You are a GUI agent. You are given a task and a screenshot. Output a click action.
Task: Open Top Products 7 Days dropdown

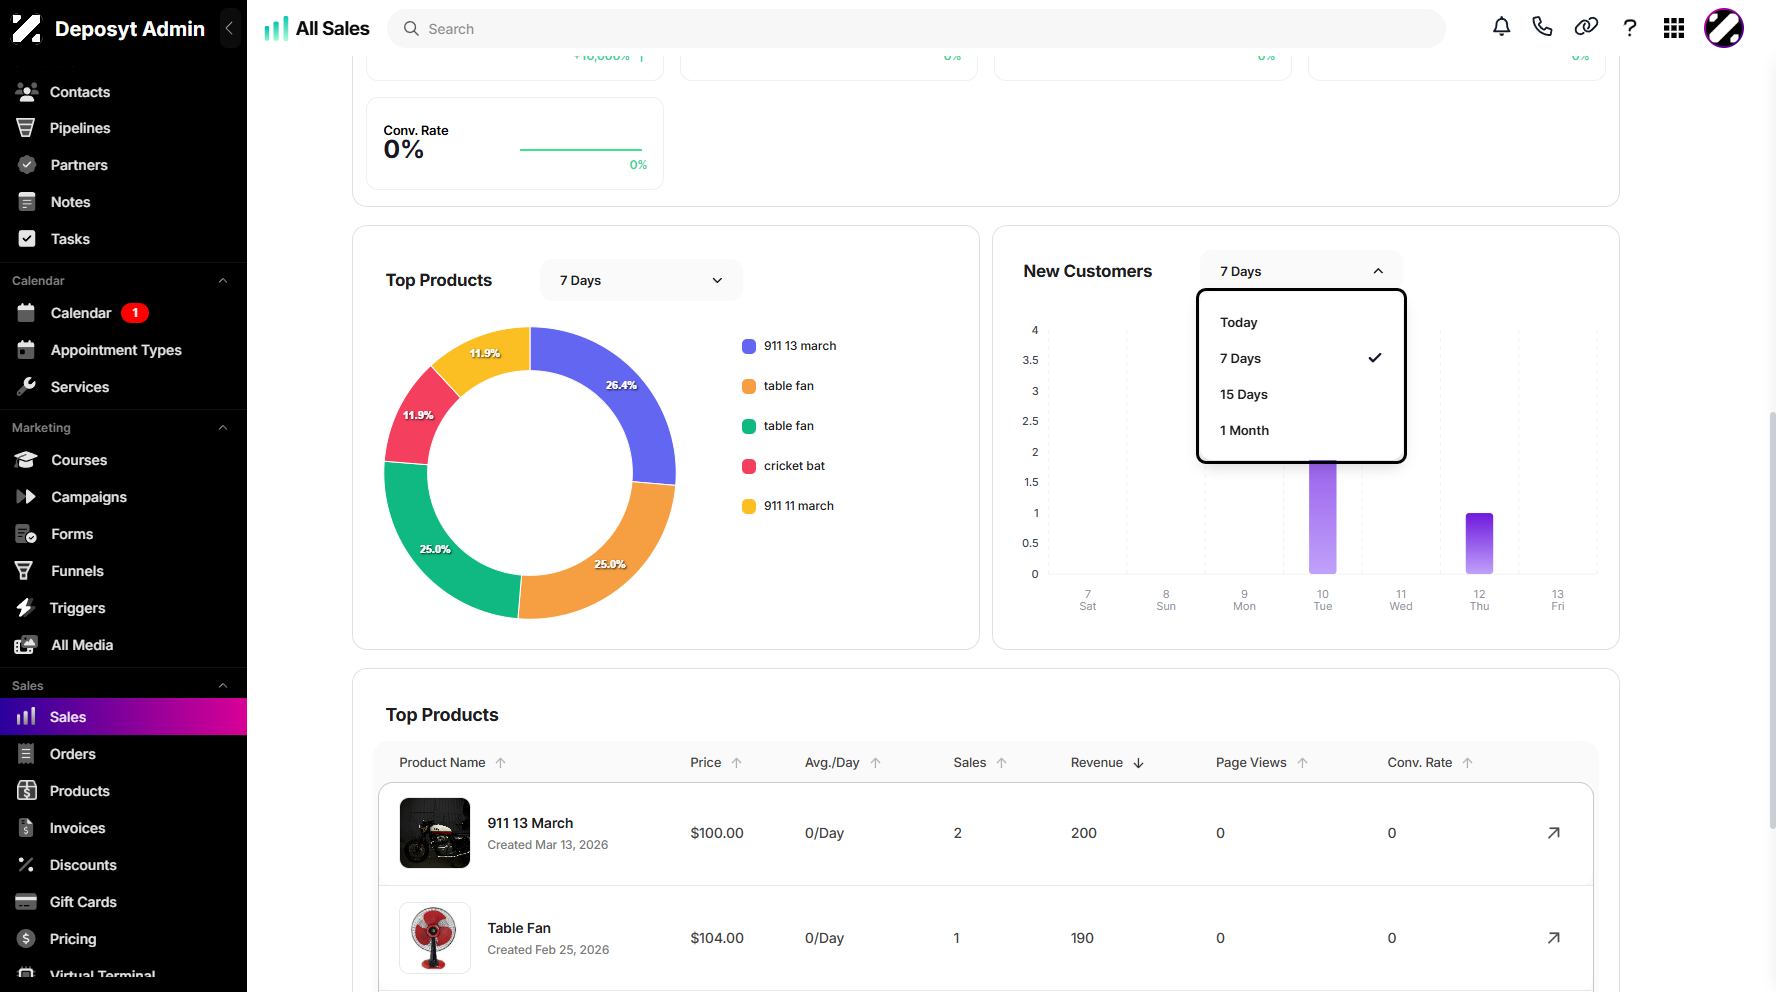(641, 280)
